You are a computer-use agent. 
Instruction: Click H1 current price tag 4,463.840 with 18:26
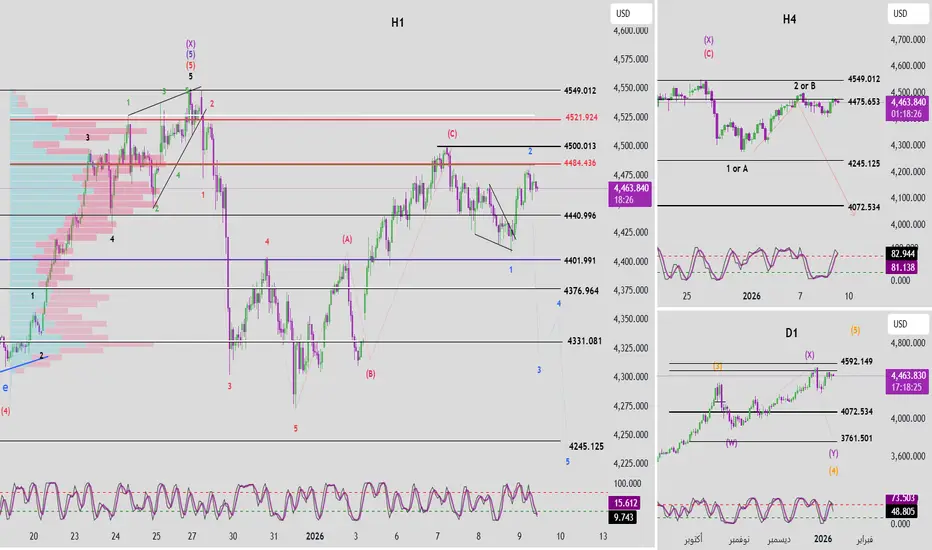coord(630,194)
